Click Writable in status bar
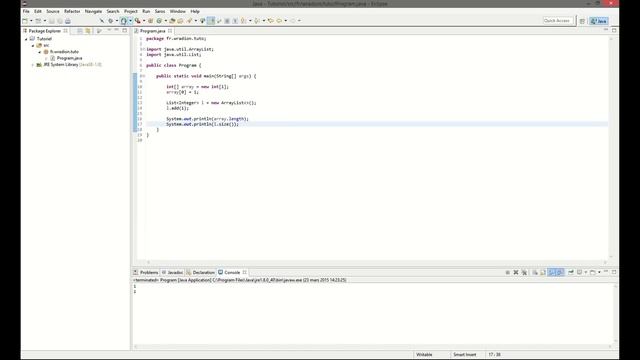Image resolution: width=640 pixels, height=360 pixels. (x=424, y=355)
